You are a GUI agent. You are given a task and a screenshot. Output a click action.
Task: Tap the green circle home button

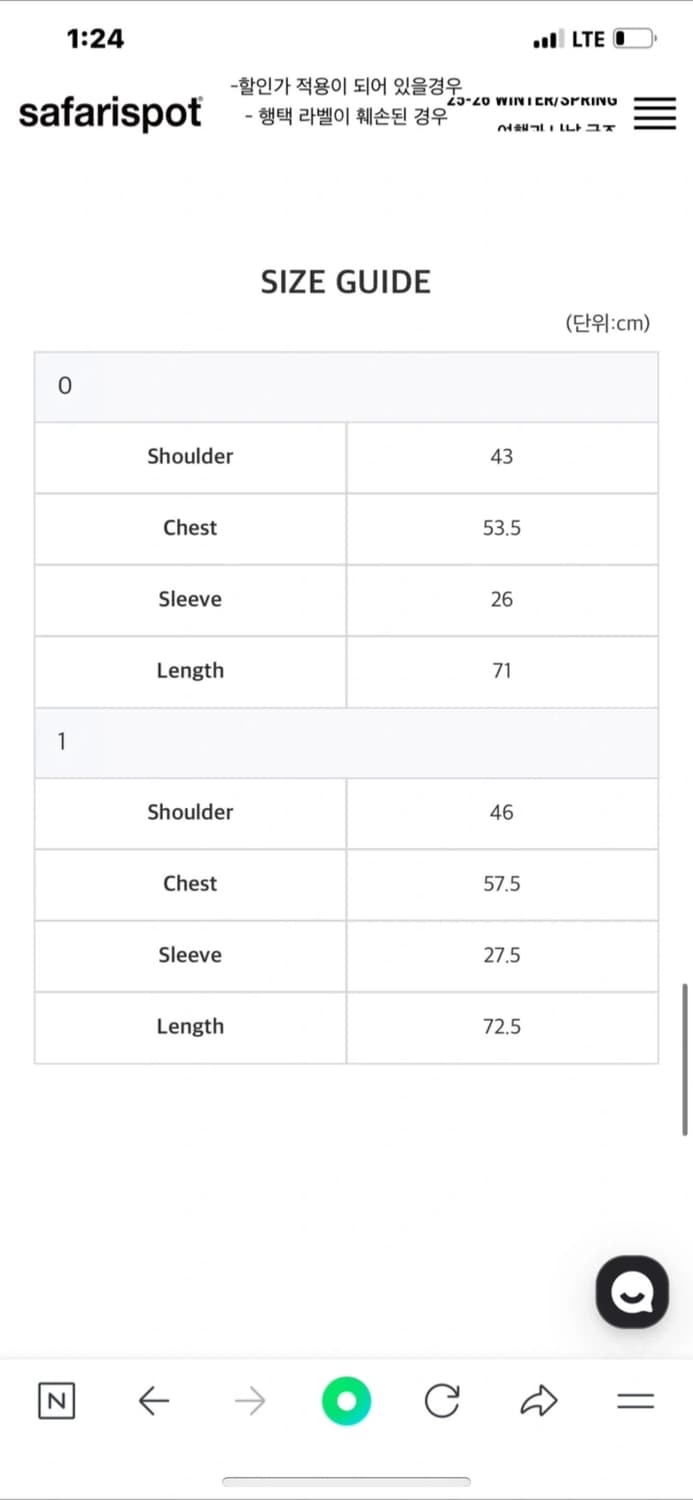coord(346,1402)
